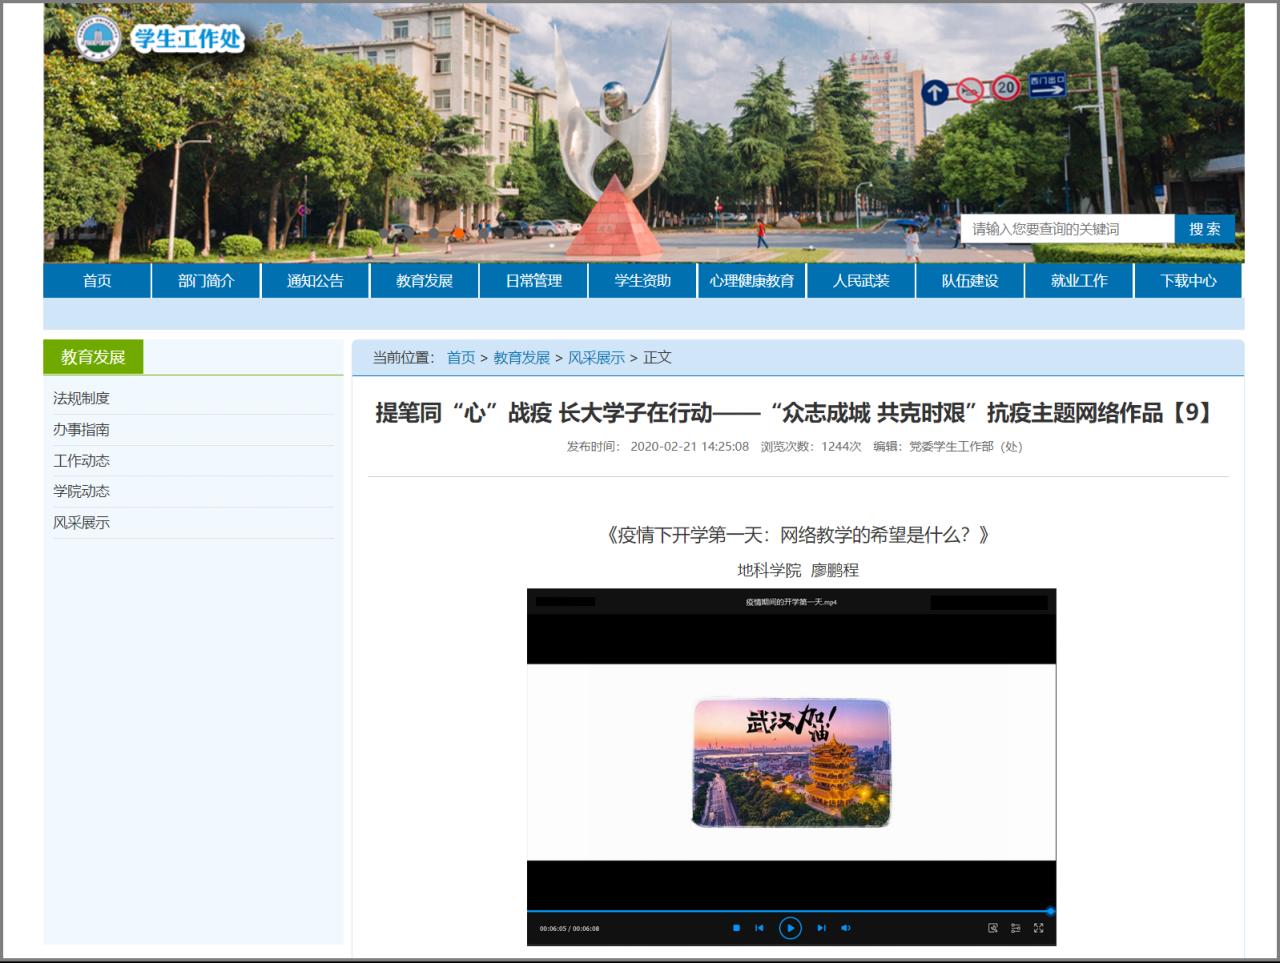Screen dimensions: 1280x963
Task: Go to 首页 via breadcrumb link
Action: click(x=461, y=358)
